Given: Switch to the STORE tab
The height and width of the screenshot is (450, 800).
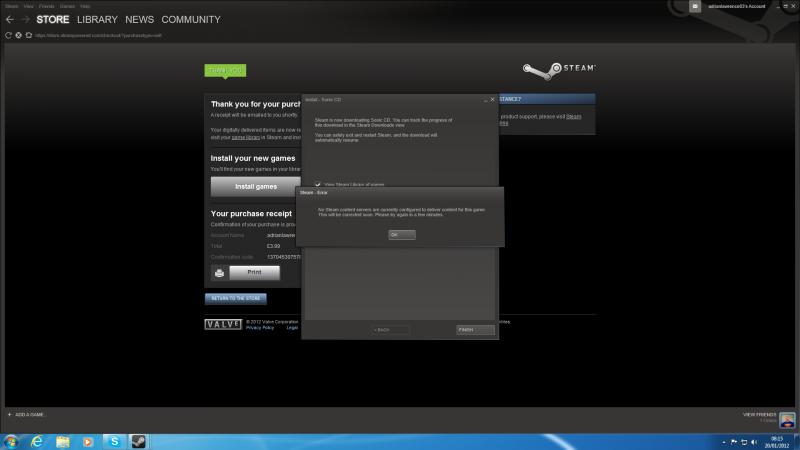Looking at the screenshot, I should [x=53, y=19].
